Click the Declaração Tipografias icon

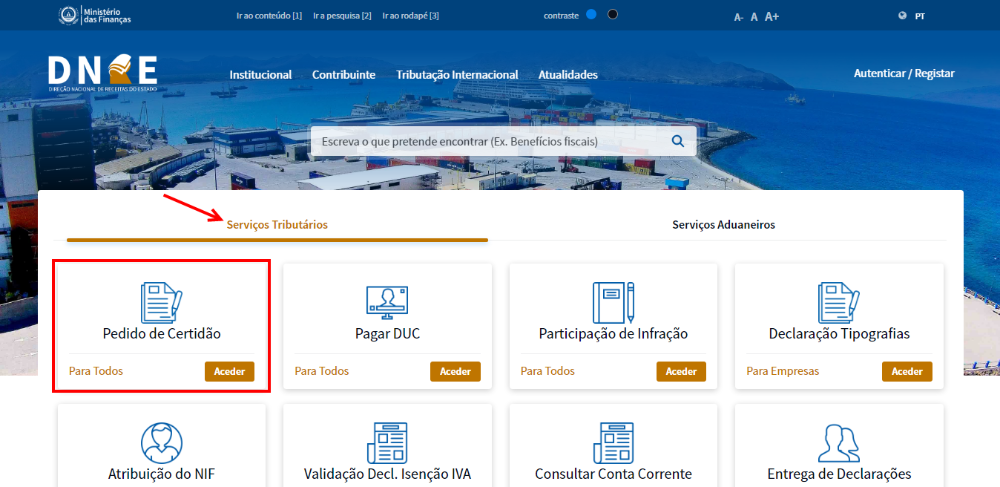(838, 301)
